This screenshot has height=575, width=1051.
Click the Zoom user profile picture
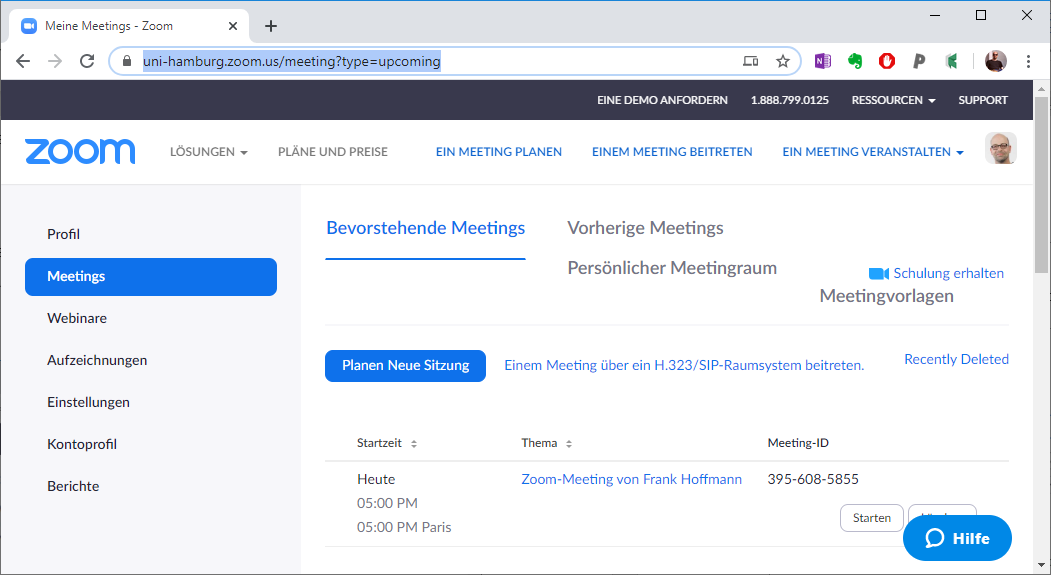pyautogui.click(x=1001, y=148)
